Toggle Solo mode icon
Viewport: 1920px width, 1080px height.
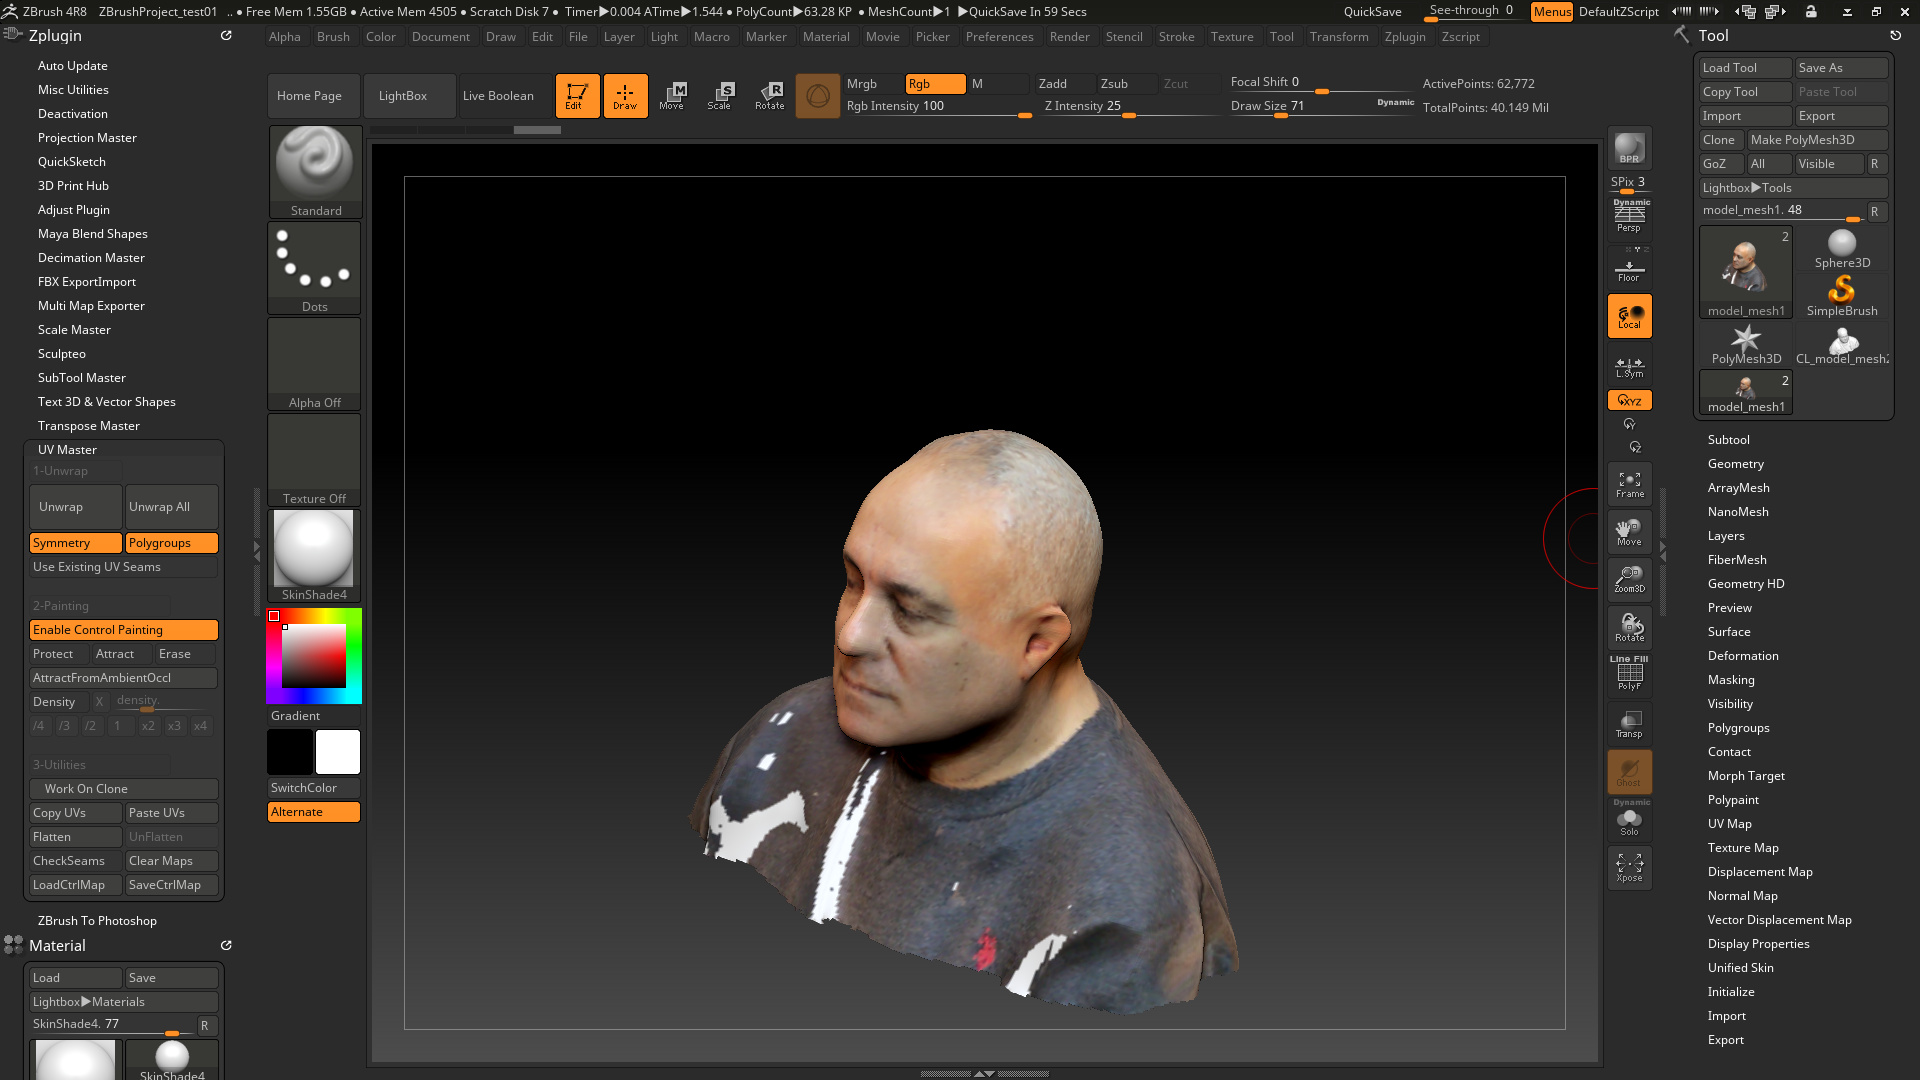(1629, 820)
